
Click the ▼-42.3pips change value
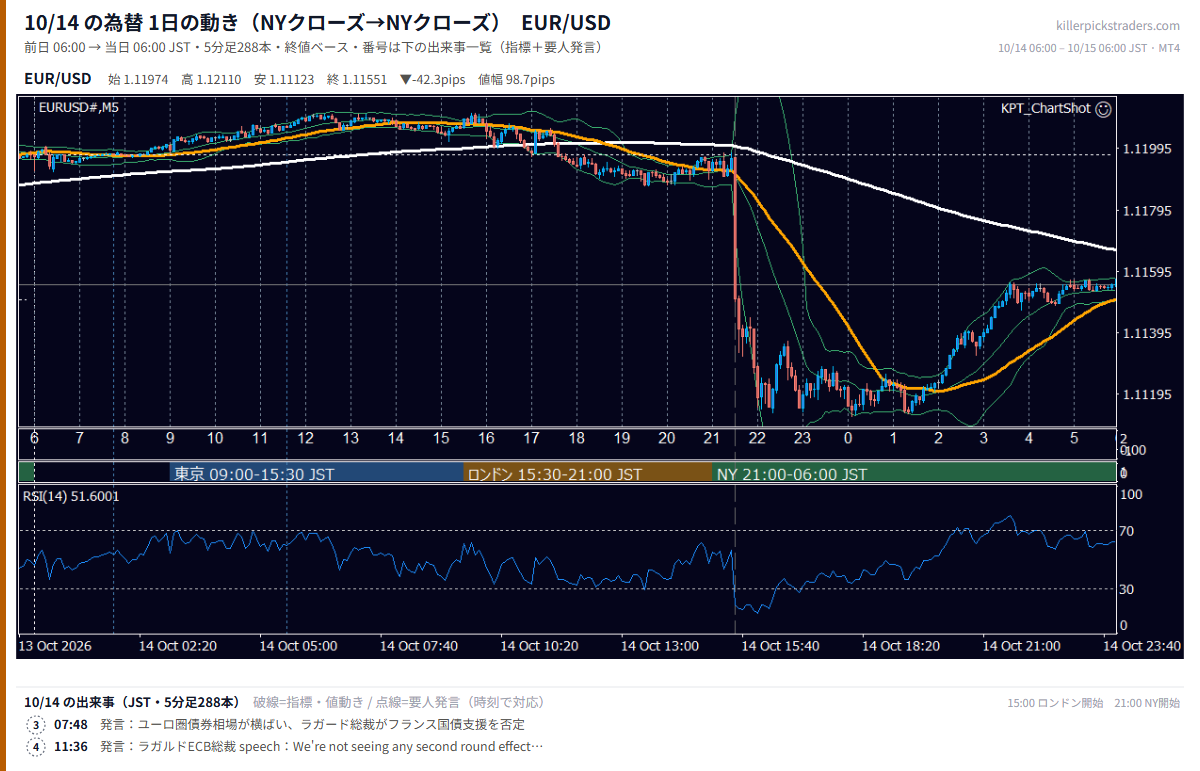(434, 80)
